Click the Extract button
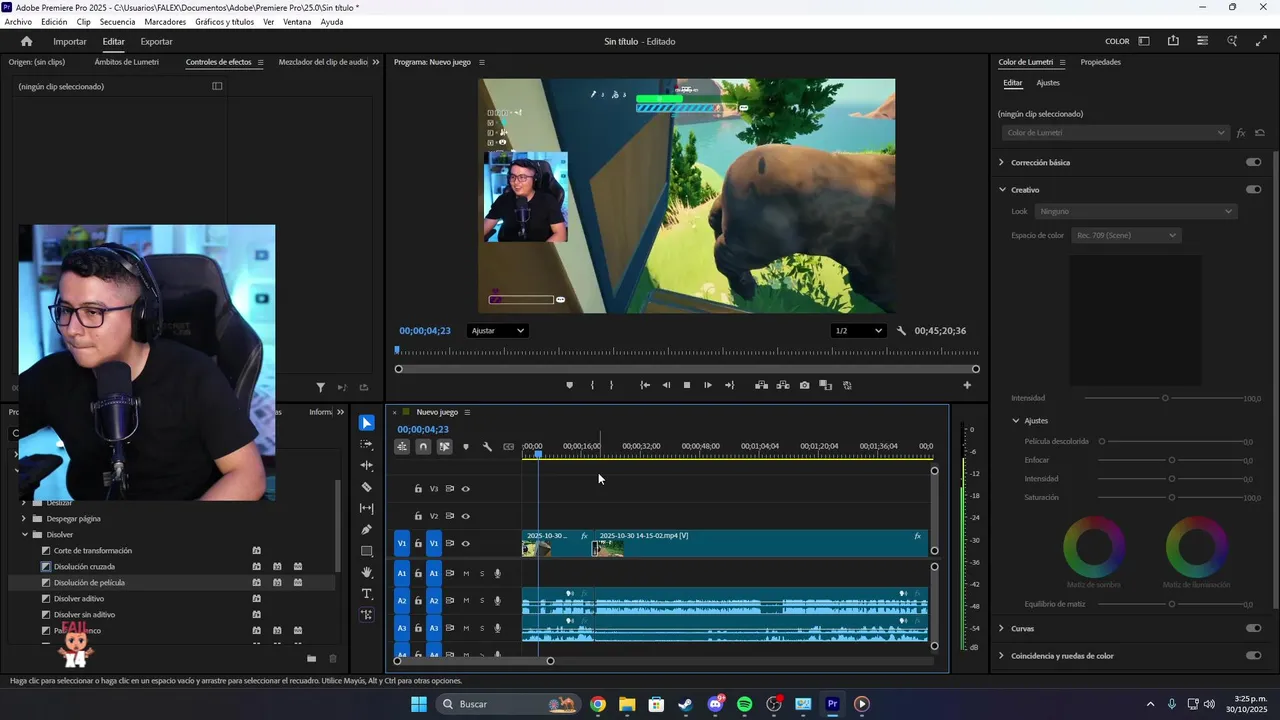This screenshot has height=720, width=1280. click(x=782, y=385)
